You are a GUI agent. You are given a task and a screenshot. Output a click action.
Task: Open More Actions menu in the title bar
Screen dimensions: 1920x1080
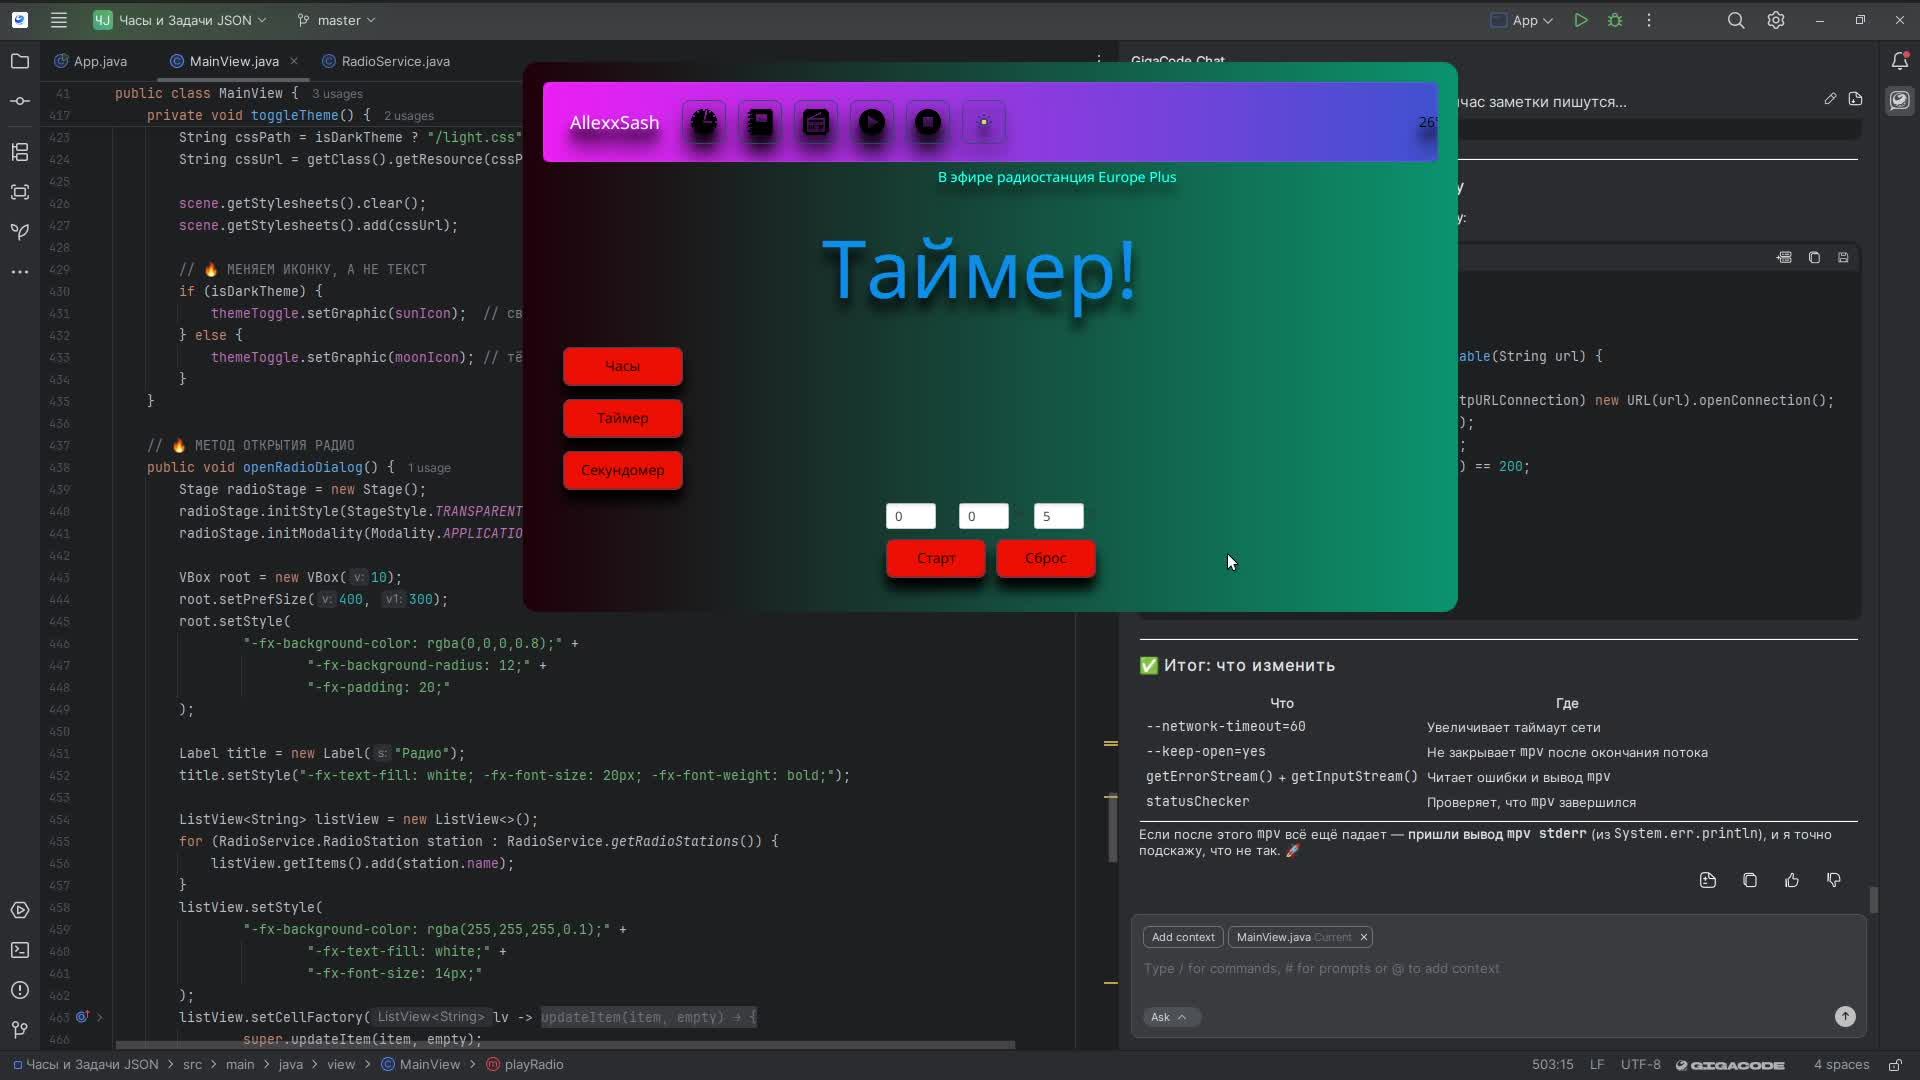tap(1649, 20)
